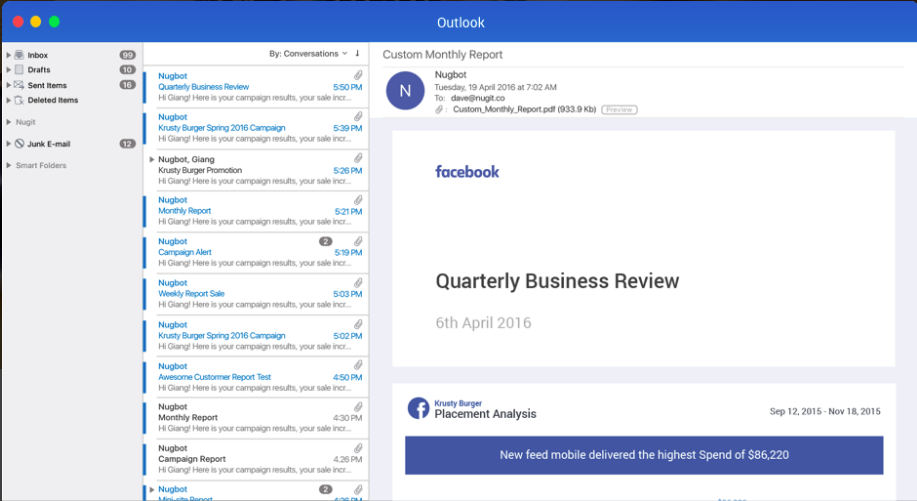917x501 pixels.
Task: Click paperclip icon on Awesome Customer Report Test email
Action: (x=358, y=365)
